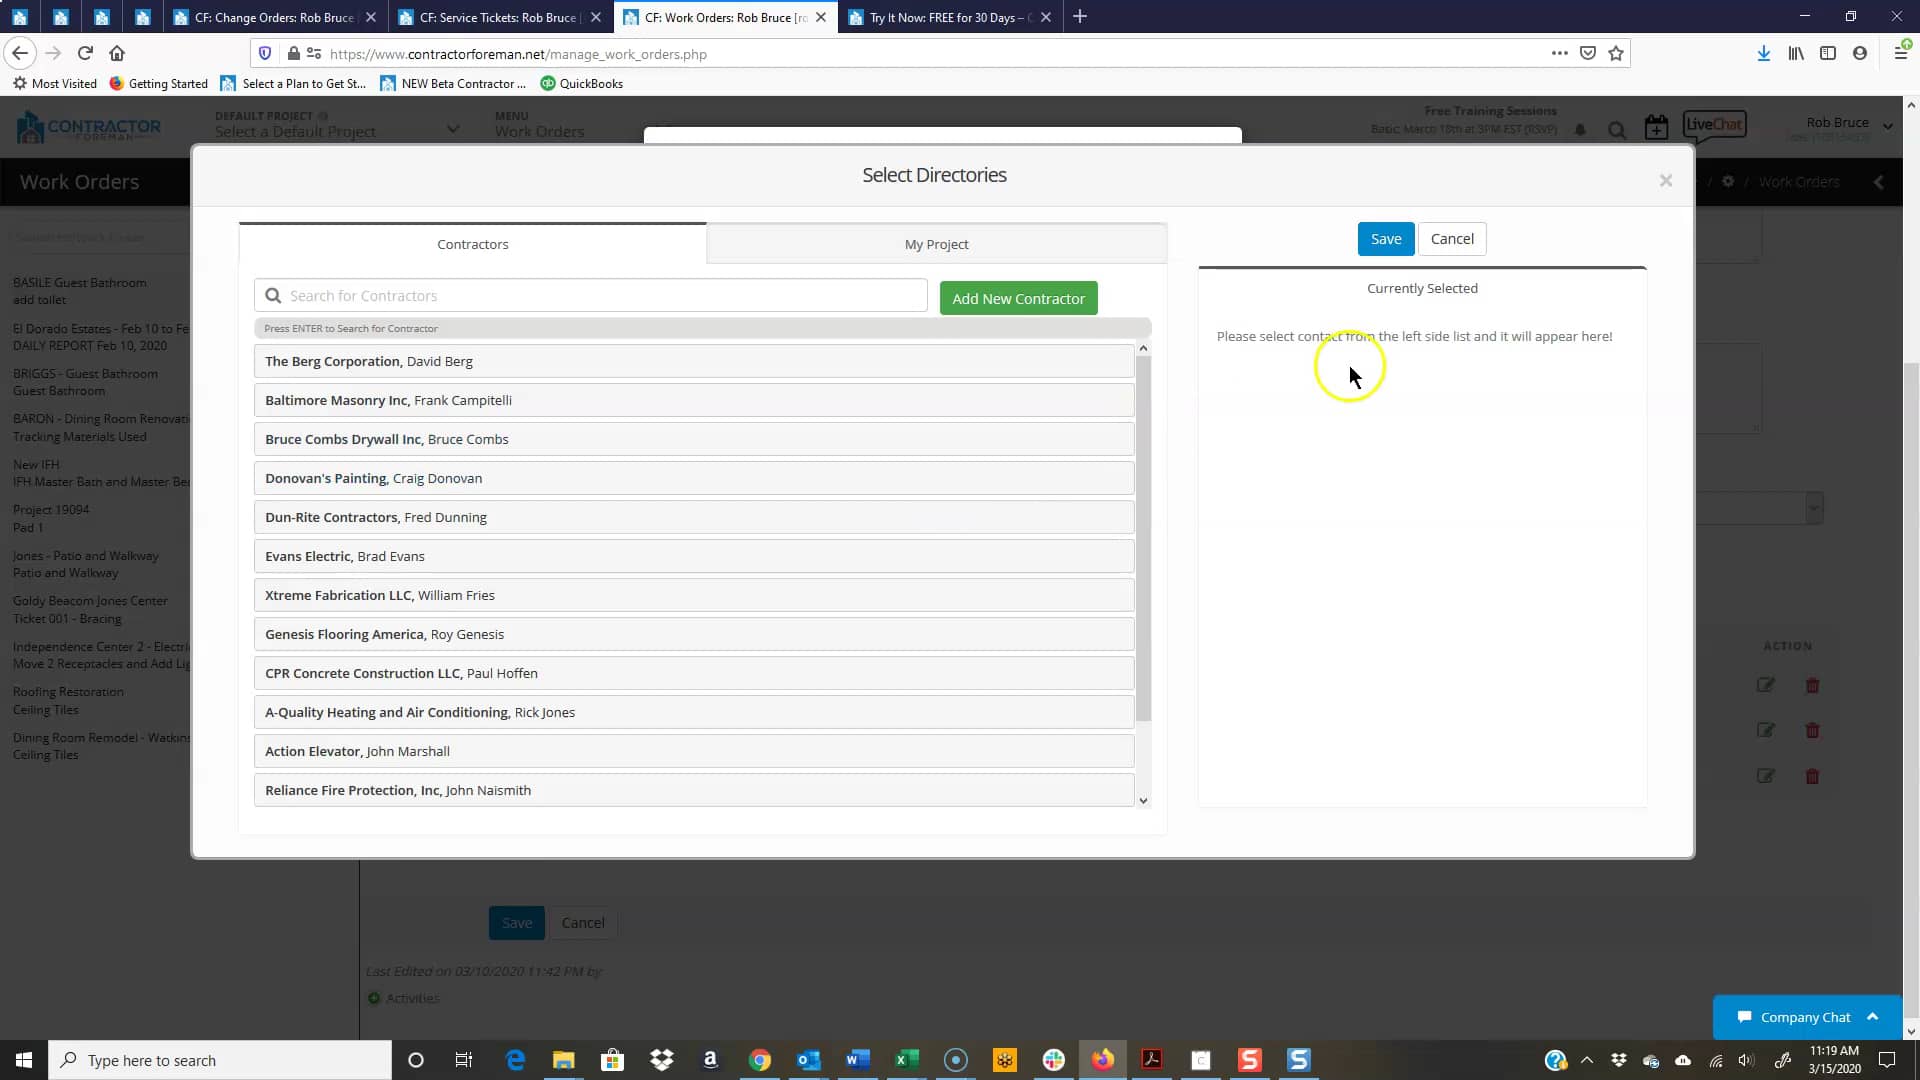Click the Add New Contractor button
The width and height of the screenshot is (1920, 1080).
pos(1018,298)
